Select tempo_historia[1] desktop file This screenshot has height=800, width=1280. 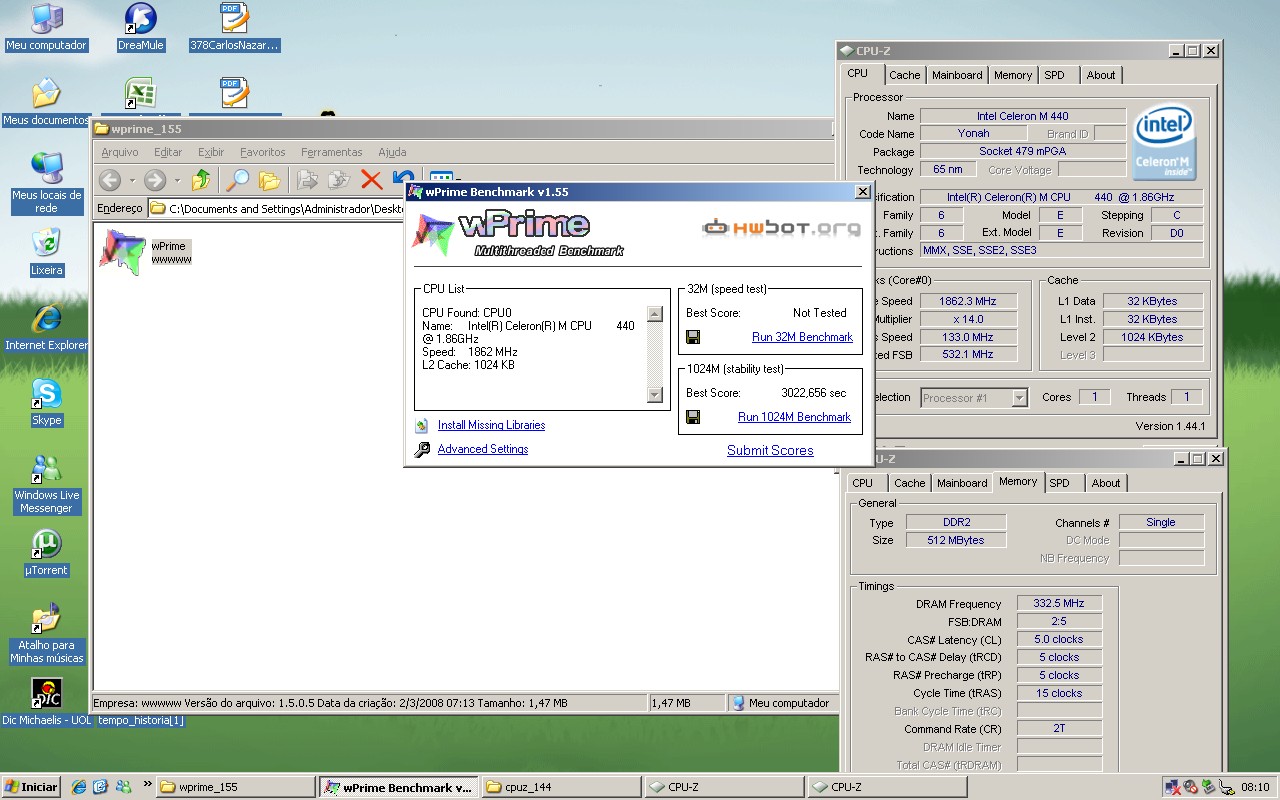click(x=141, y=720)
